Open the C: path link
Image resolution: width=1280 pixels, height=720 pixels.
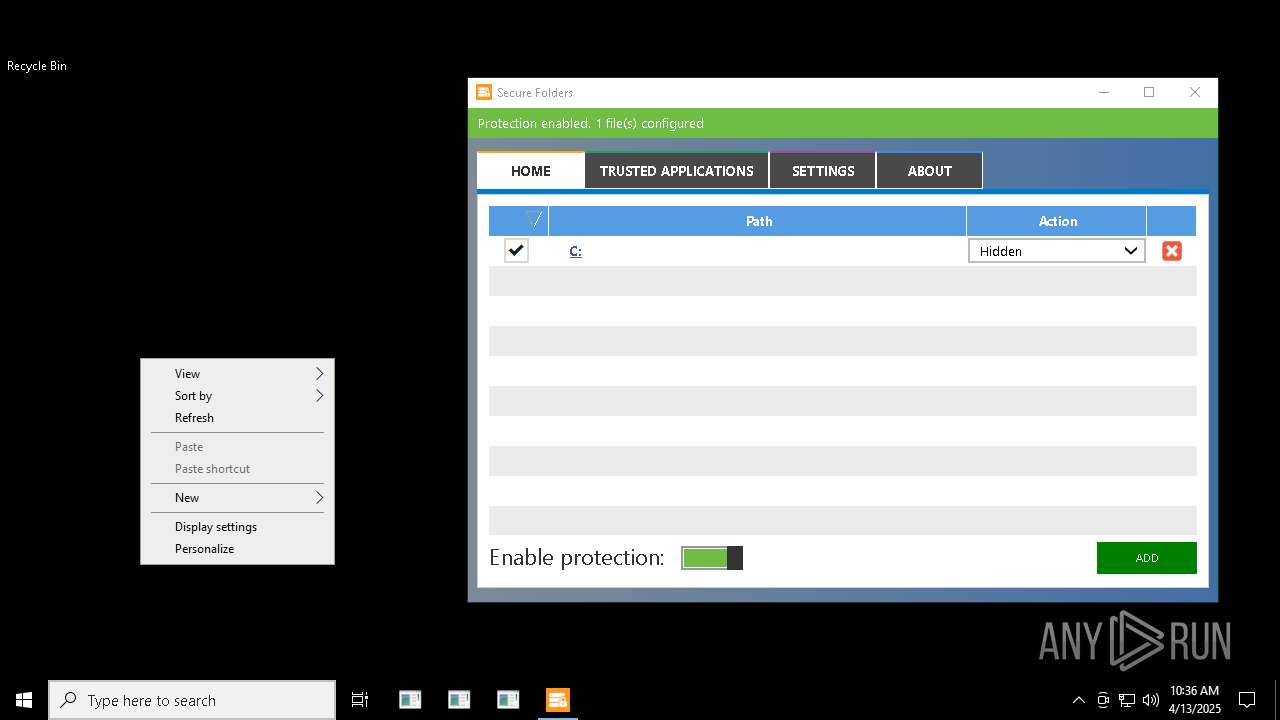pyautogui.click(x=575, y=251)
